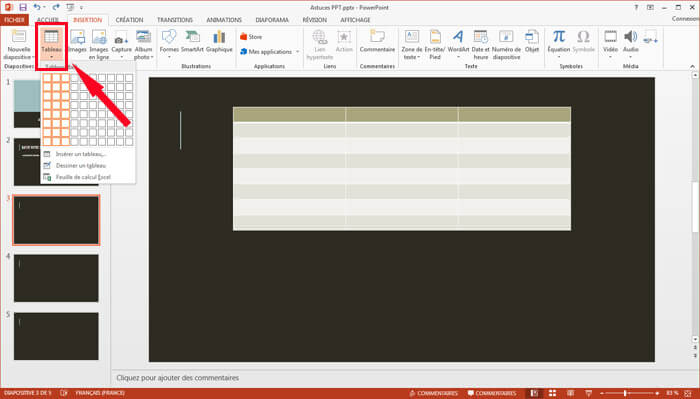Click FRANÇAIS (FRANCE) language indicator
Viewport: 700px width, 399px height.
coord(100,393)
